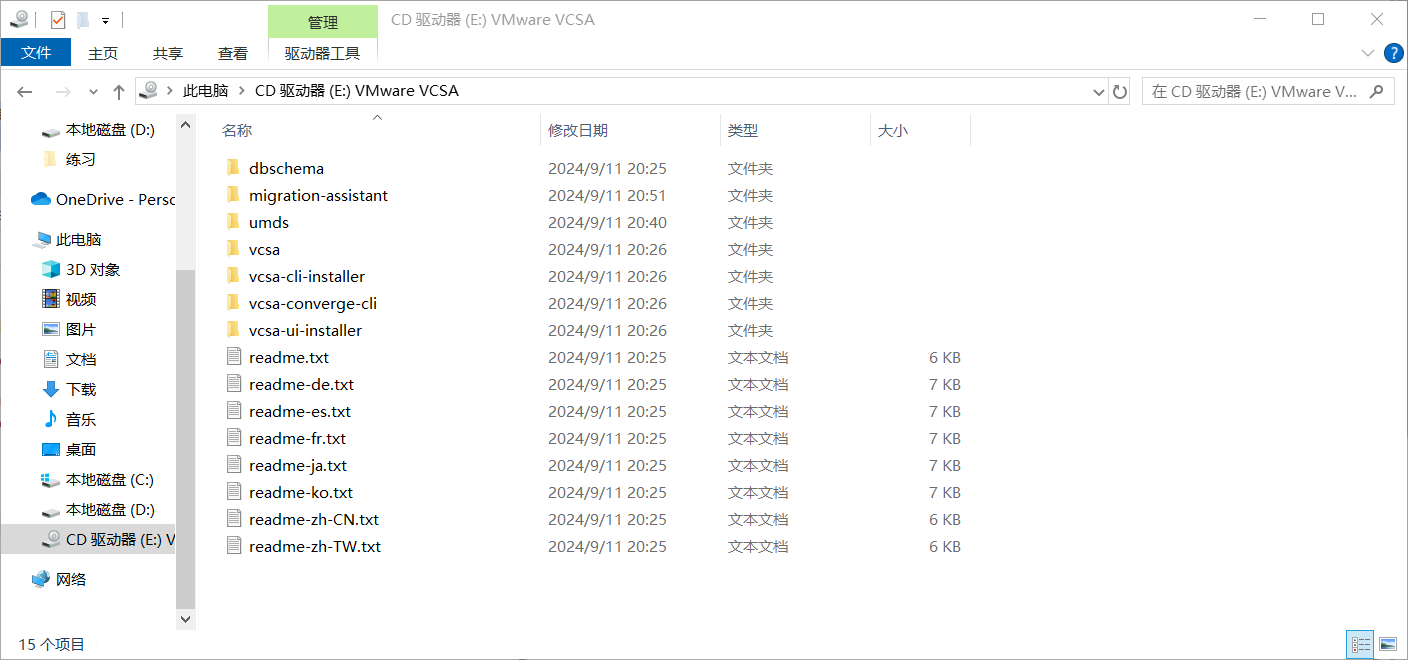Click the readme-es.txt file icon
The image size is (1408, 660).
pos(234,411)
